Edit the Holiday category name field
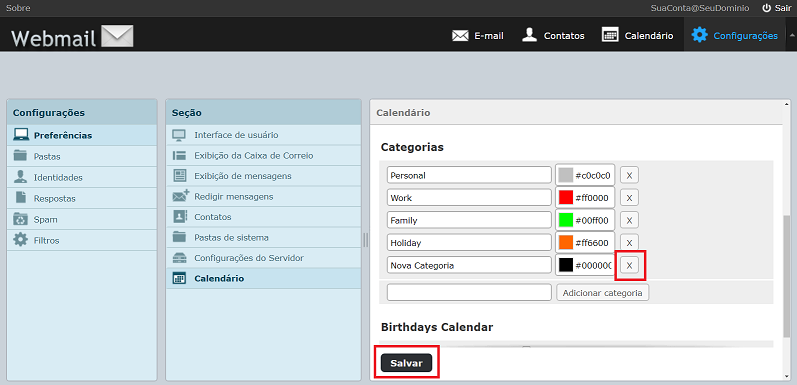 coord(469,243)
